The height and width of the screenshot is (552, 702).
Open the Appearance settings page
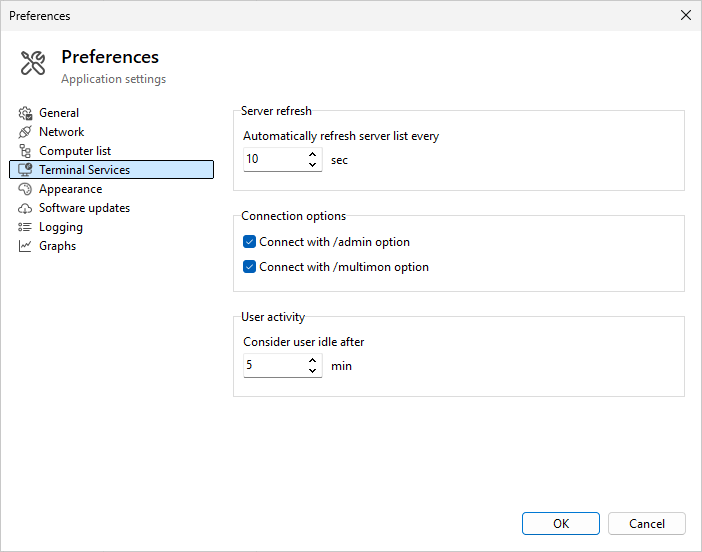[x=70, y=189]
